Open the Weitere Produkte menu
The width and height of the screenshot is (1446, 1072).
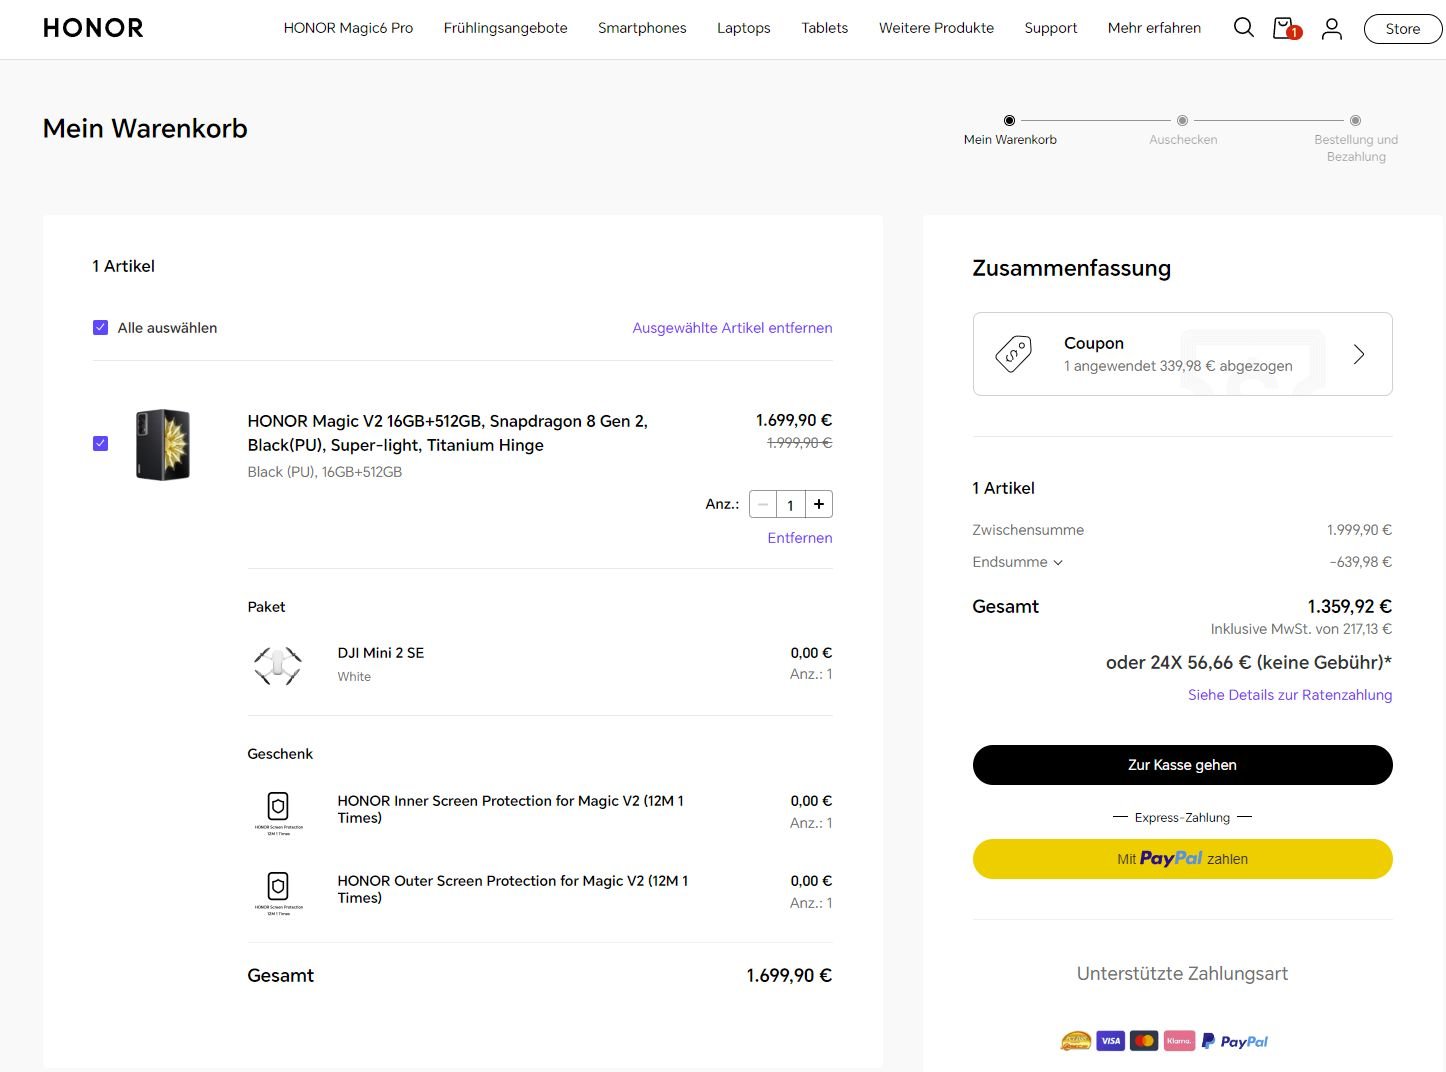[x=936, y=28]
